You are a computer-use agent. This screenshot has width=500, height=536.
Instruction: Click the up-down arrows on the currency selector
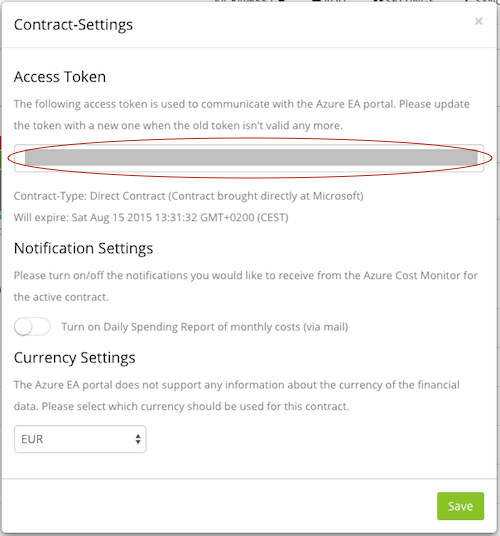pyautogui.click(x=138, y=439)
